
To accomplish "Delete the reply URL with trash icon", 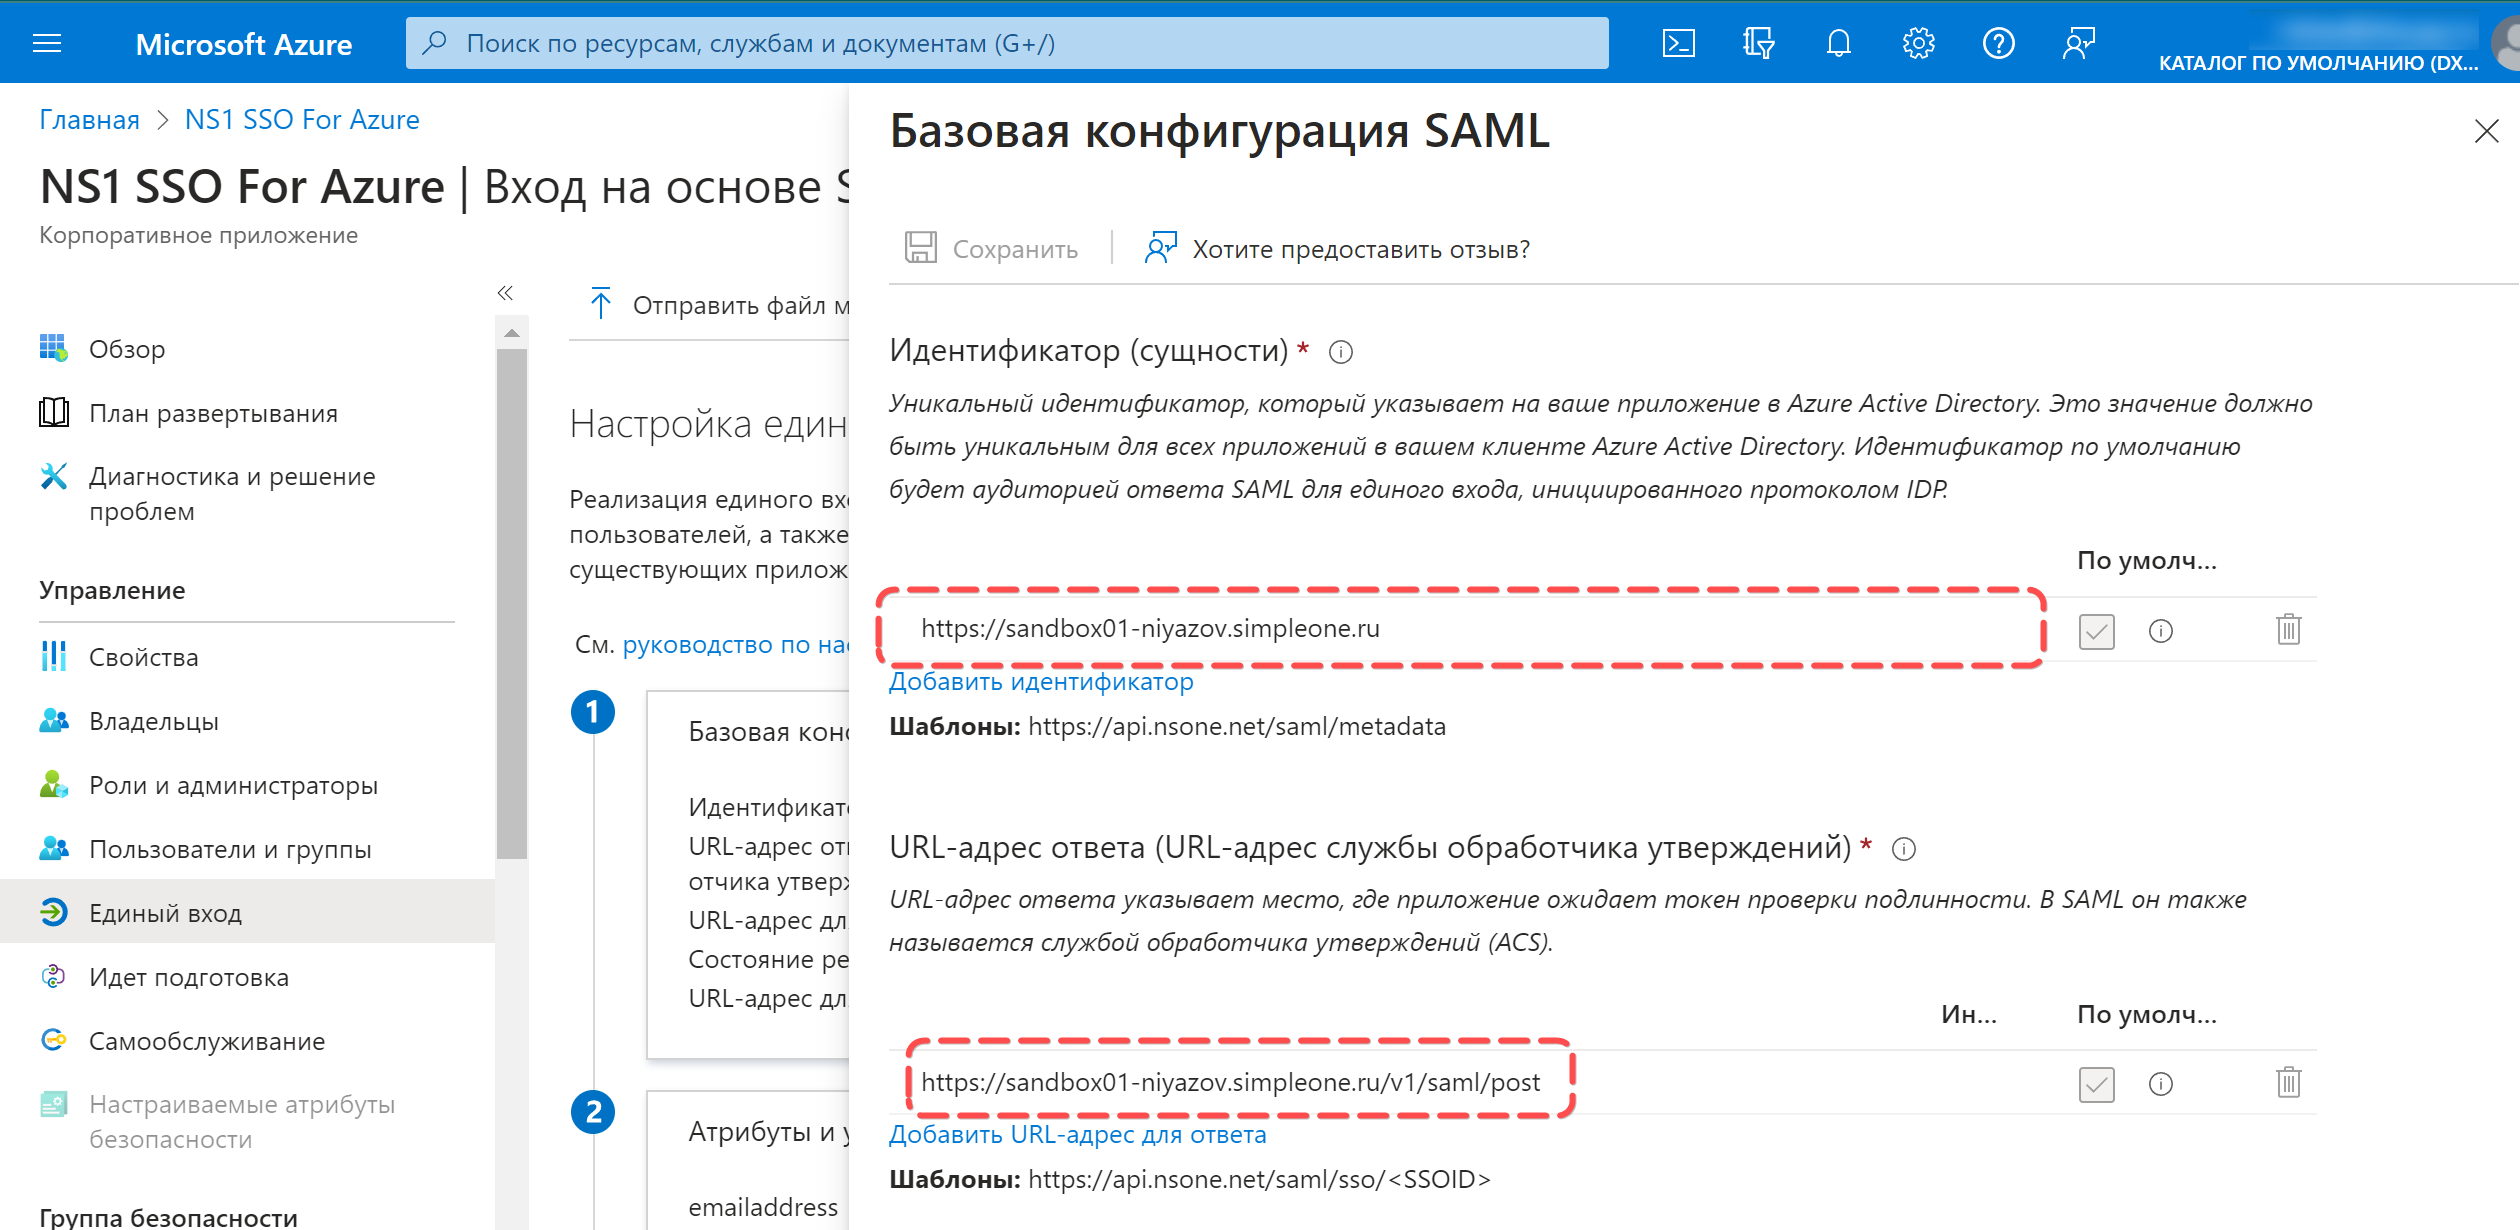I will [x=2288, y=1083].
